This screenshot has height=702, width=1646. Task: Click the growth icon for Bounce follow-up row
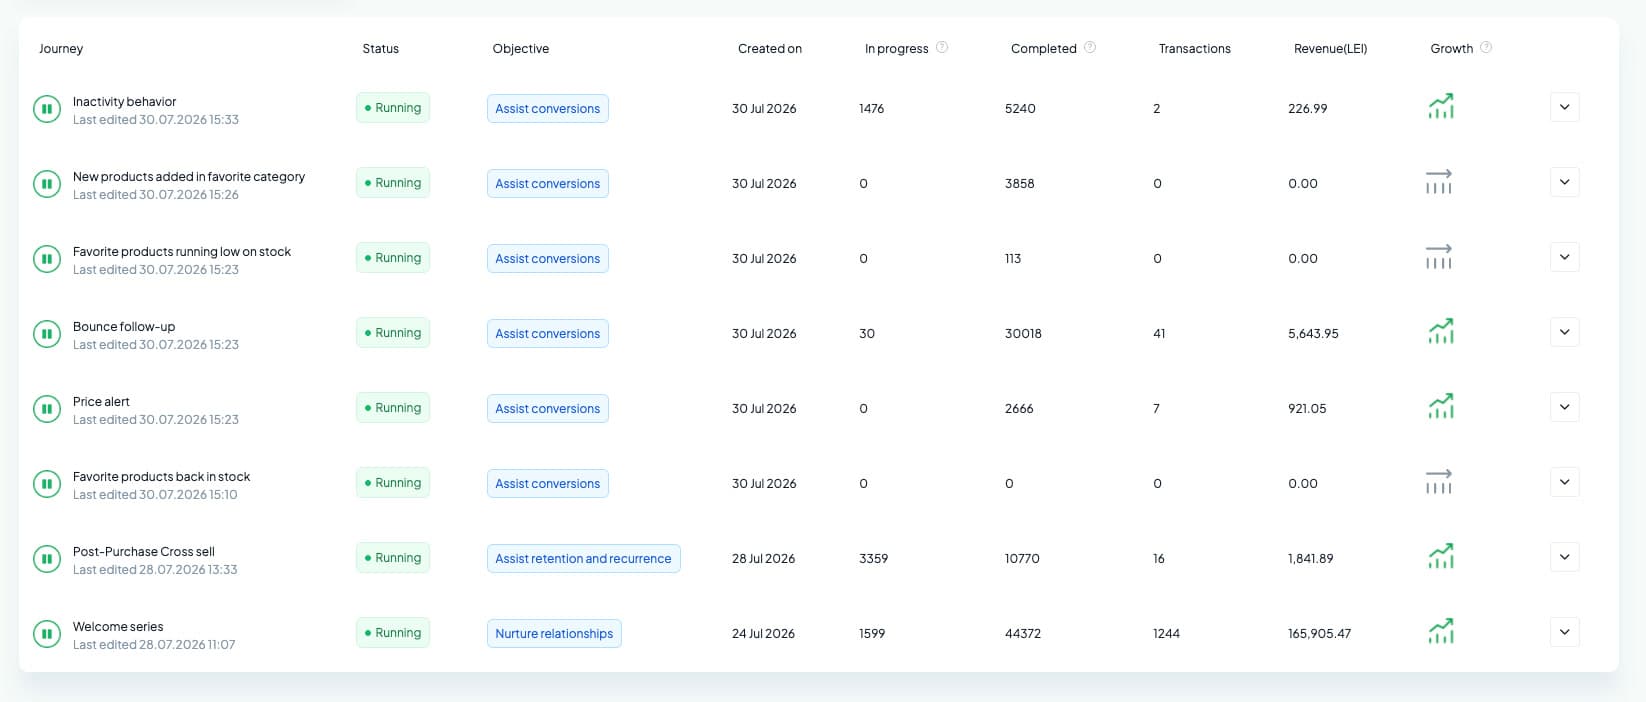1441,331
